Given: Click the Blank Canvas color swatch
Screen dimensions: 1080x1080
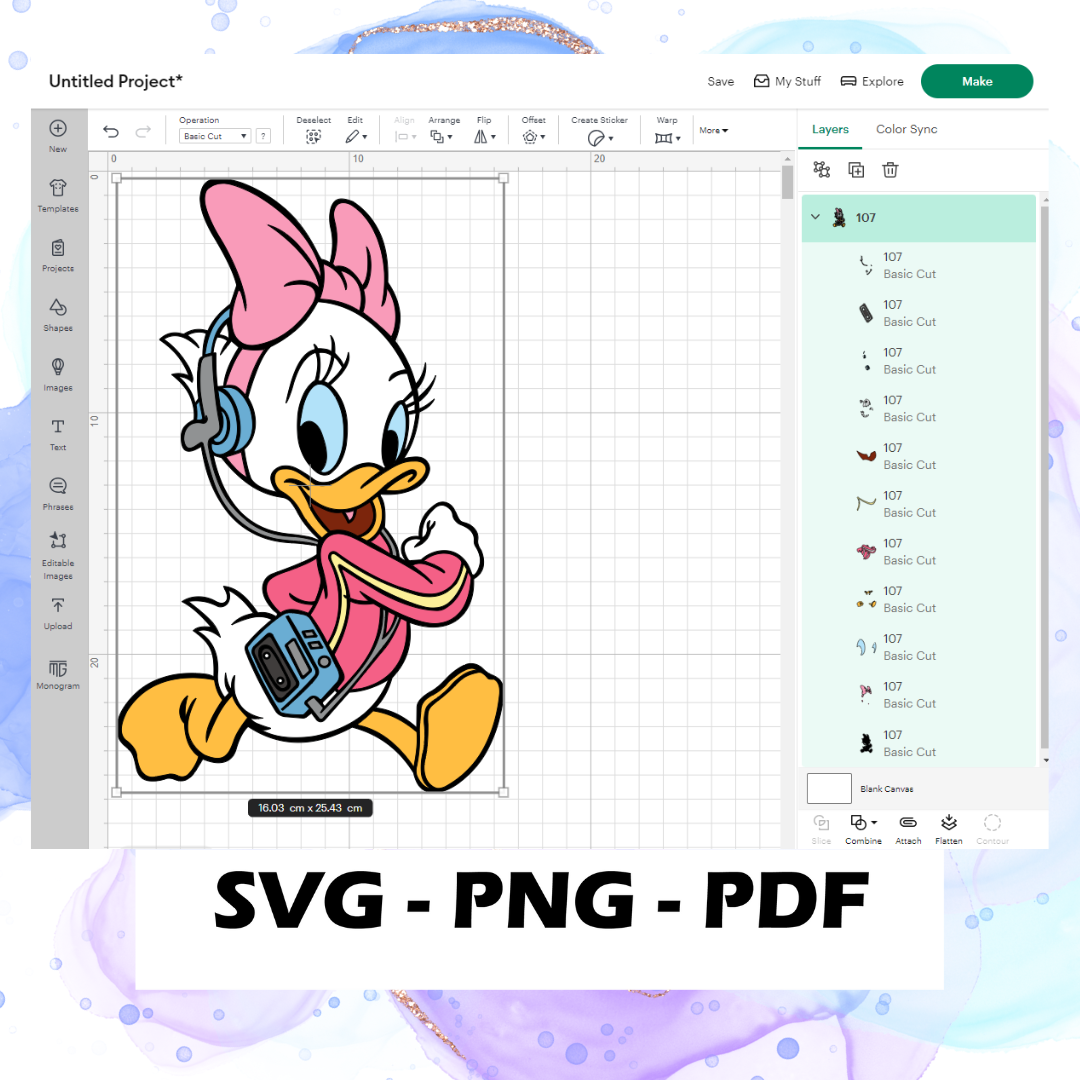Looking at the screenshot, I should (x=829, y=789).
